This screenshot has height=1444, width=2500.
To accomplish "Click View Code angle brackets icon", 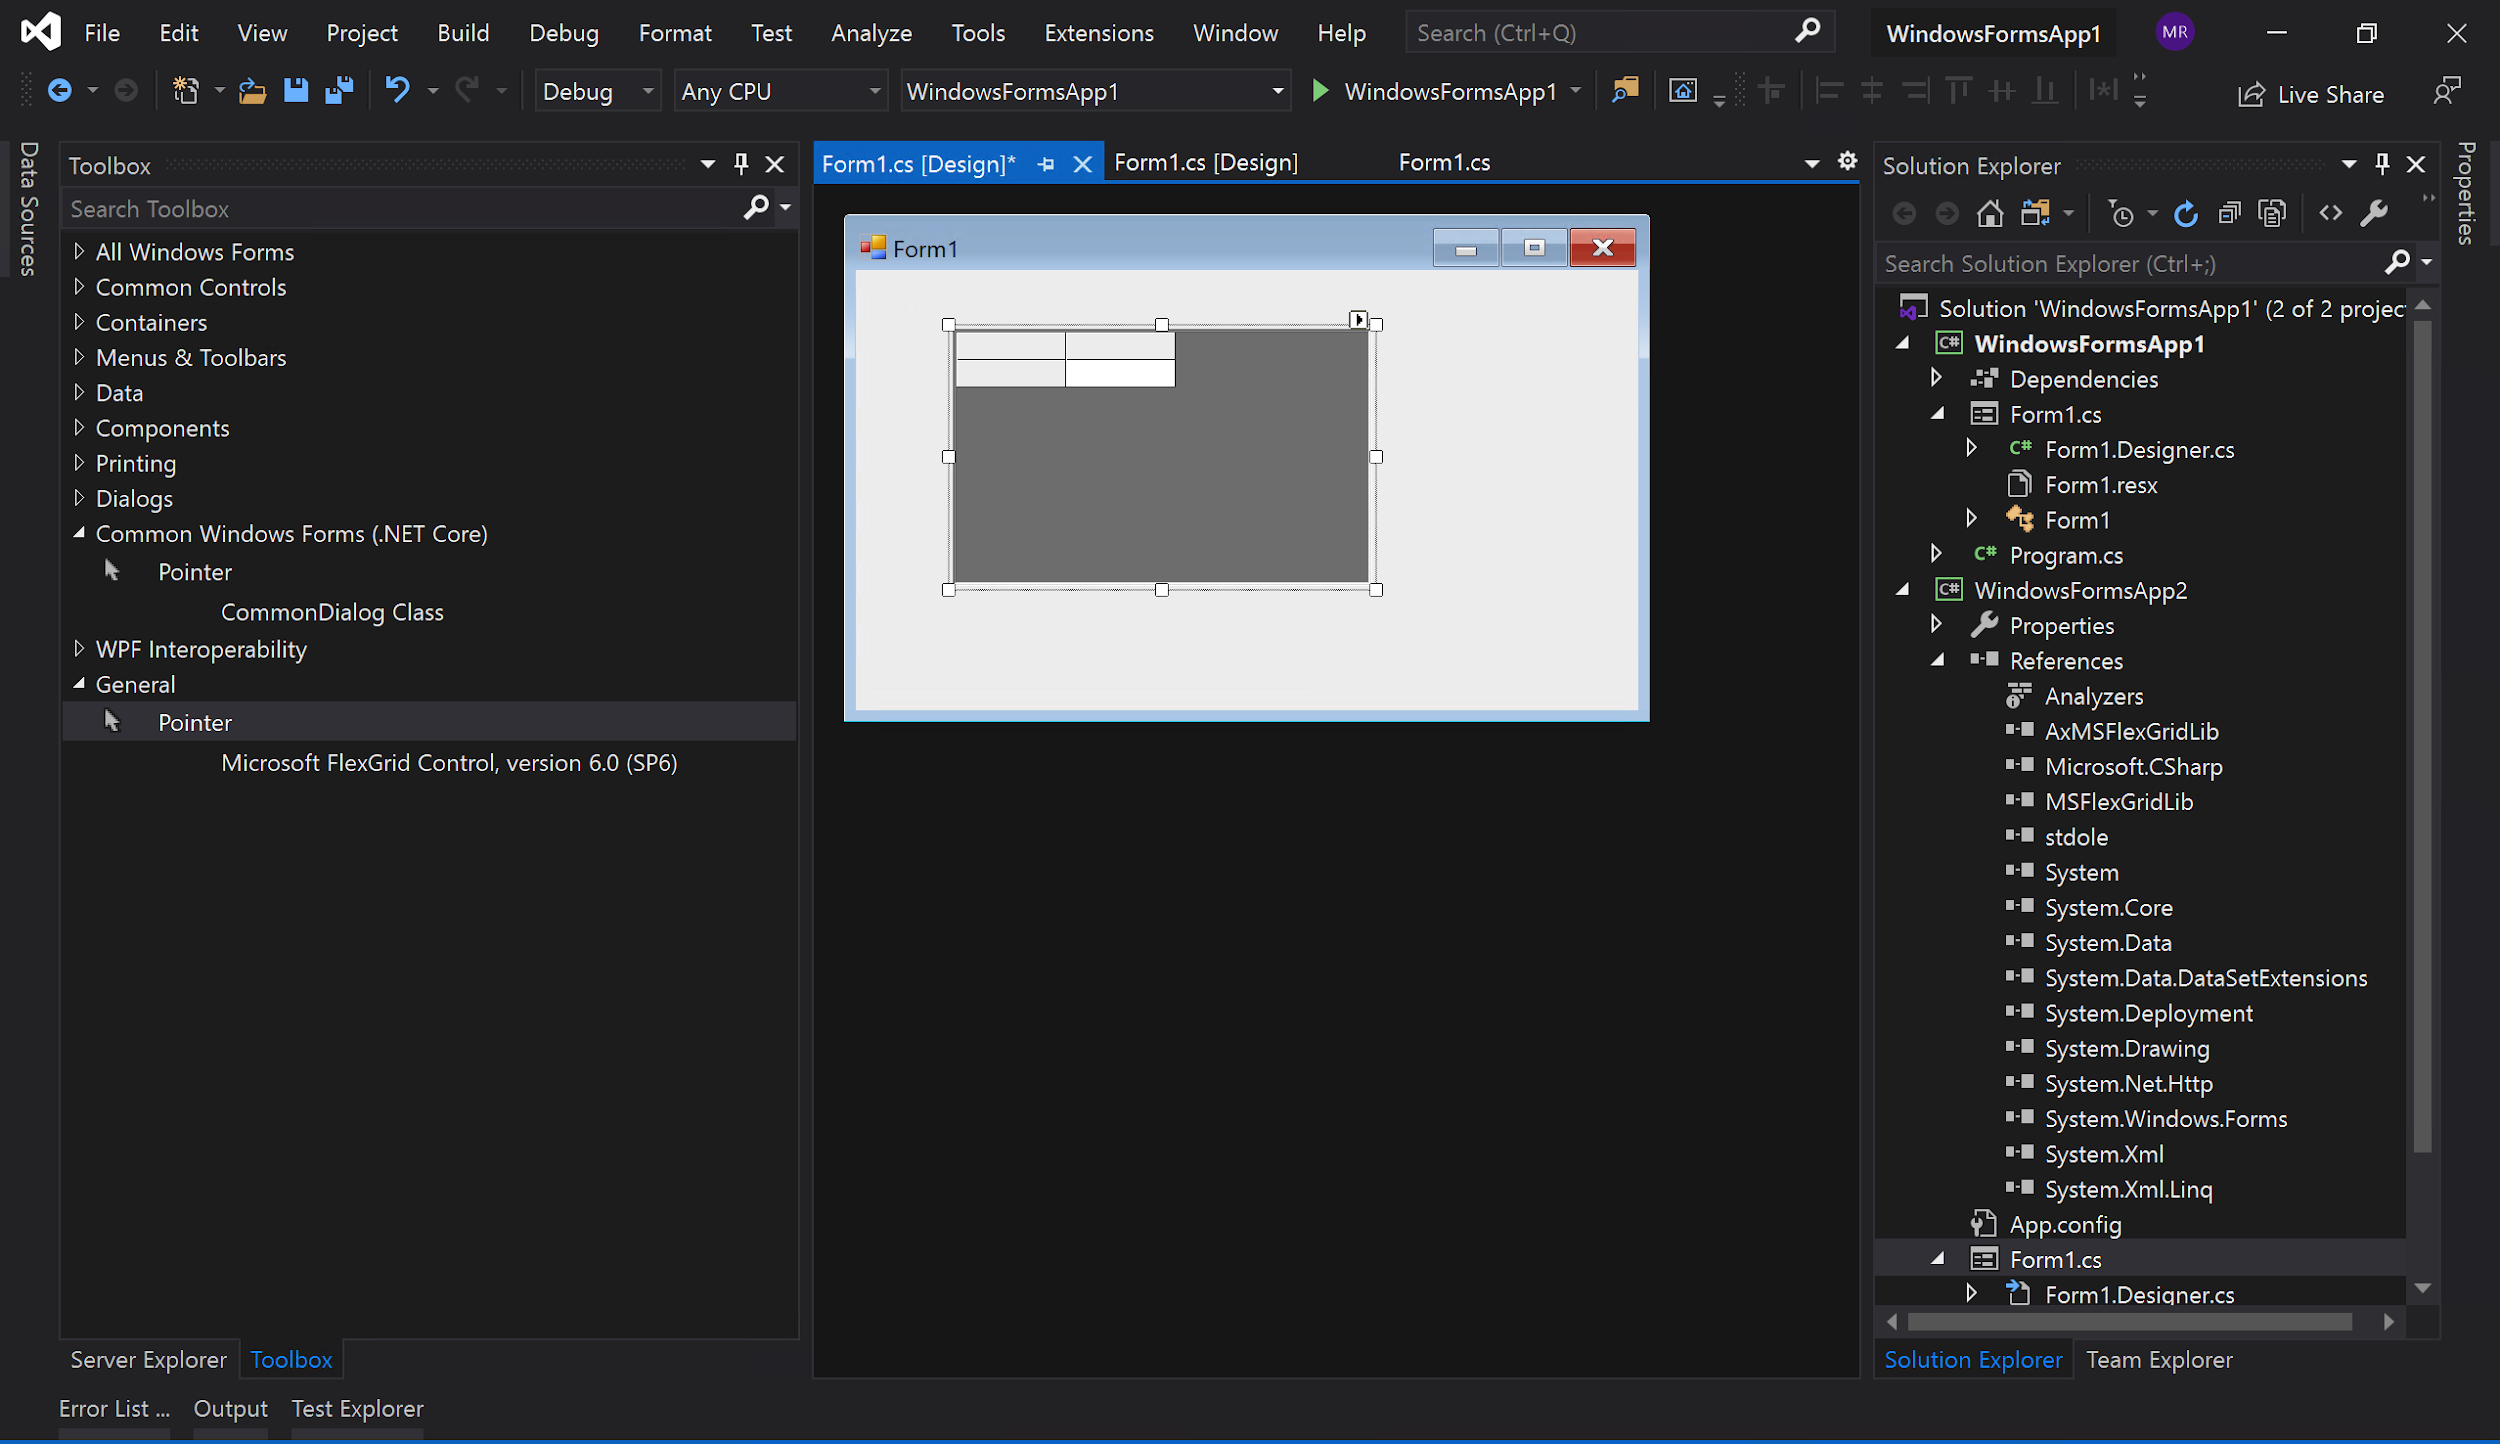I will click(x=2330, y=213).
